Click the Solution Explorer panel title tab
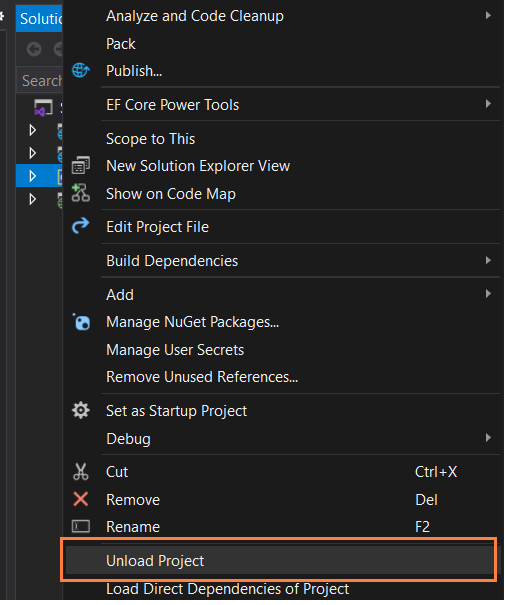 [39, 19]
